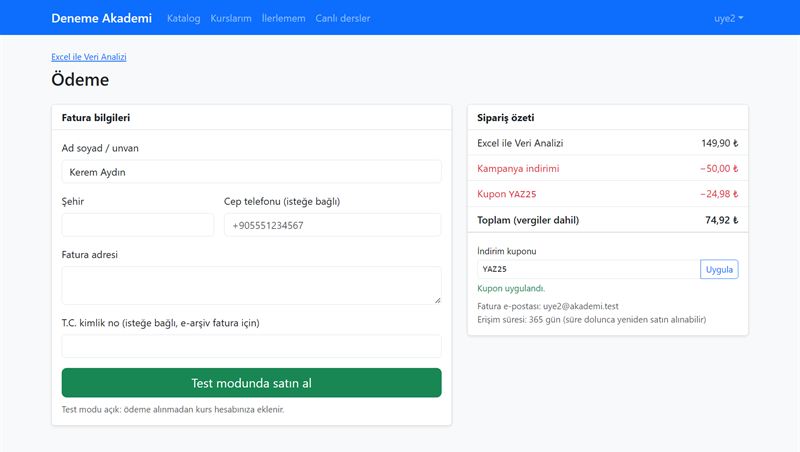Select the Fatura bilgileri card header
Screen dimensions: 800x452
pyautogui.click(x=252, y=117)
